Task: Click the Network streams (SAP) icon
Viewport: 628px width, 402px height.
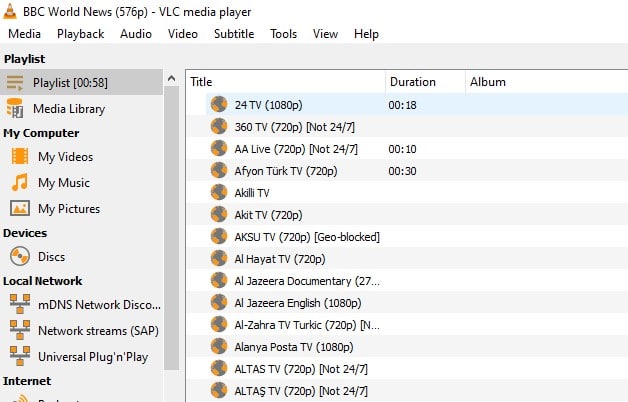Action: [20, 330]
